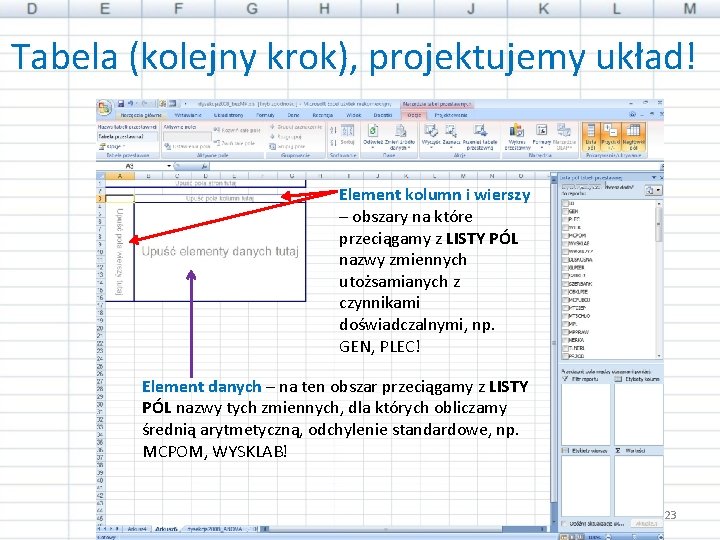Image resolution: width=720 pixels, height=540 pixels.
Task: Open the Narzędzia główne tab
Action: click(141, 115)
